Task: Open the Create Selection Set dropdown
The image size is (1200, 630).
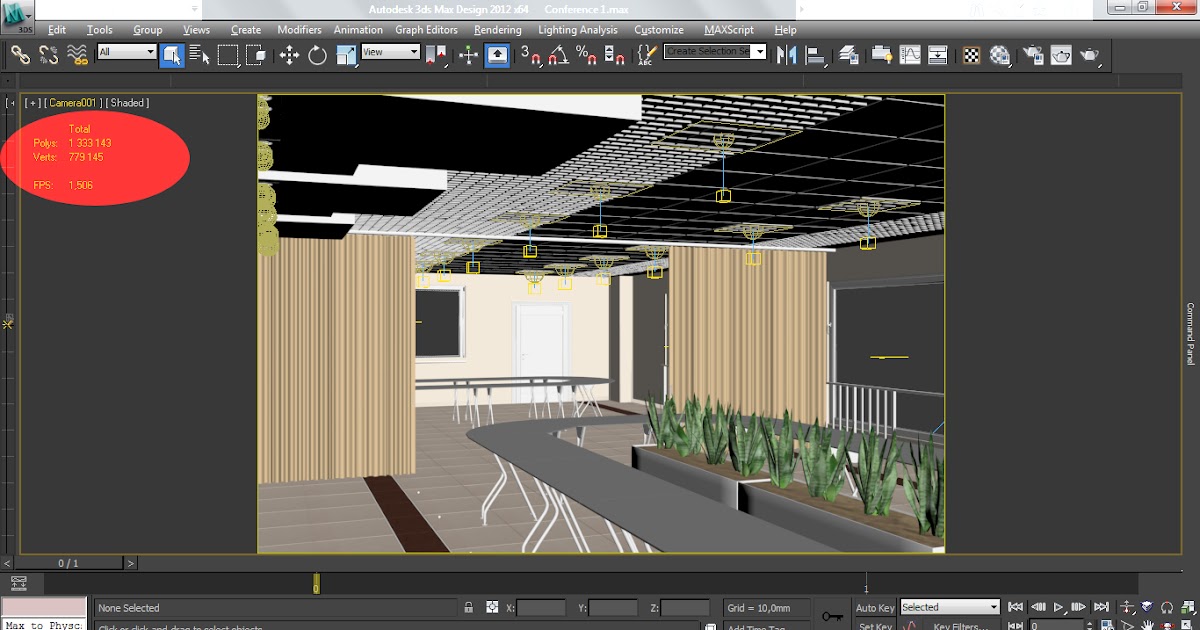Action: pos(715,51)
